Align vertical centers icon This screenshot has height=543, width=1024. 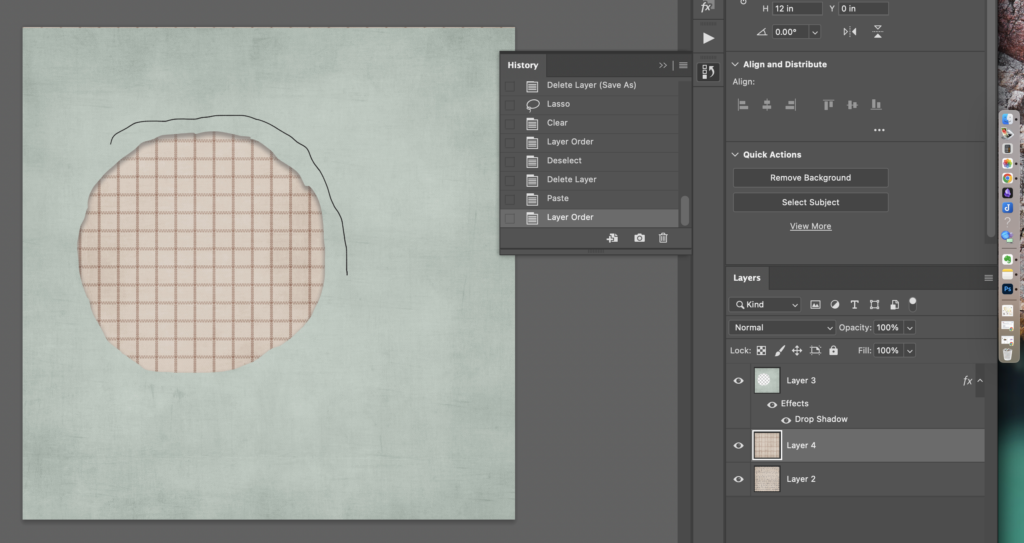click(852, 105)
